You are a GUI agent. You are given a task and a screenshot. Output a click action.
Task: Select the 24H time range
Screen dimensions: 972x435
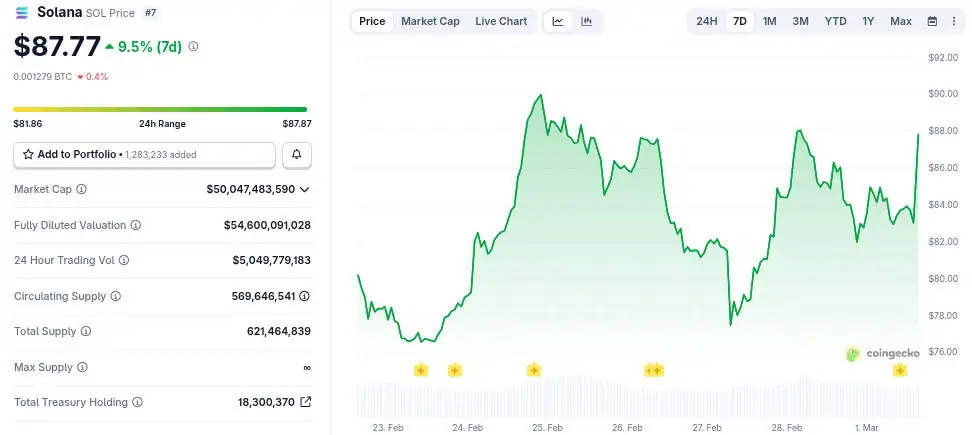(x=706, y=21)
